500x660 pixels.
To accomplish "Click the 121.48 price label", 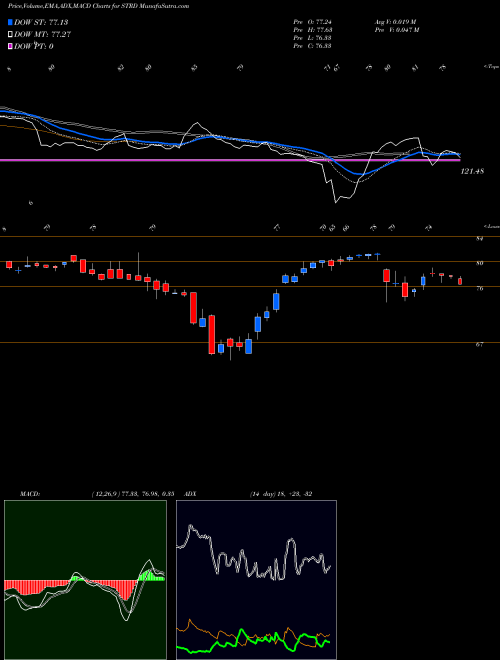I will point(472,171).
